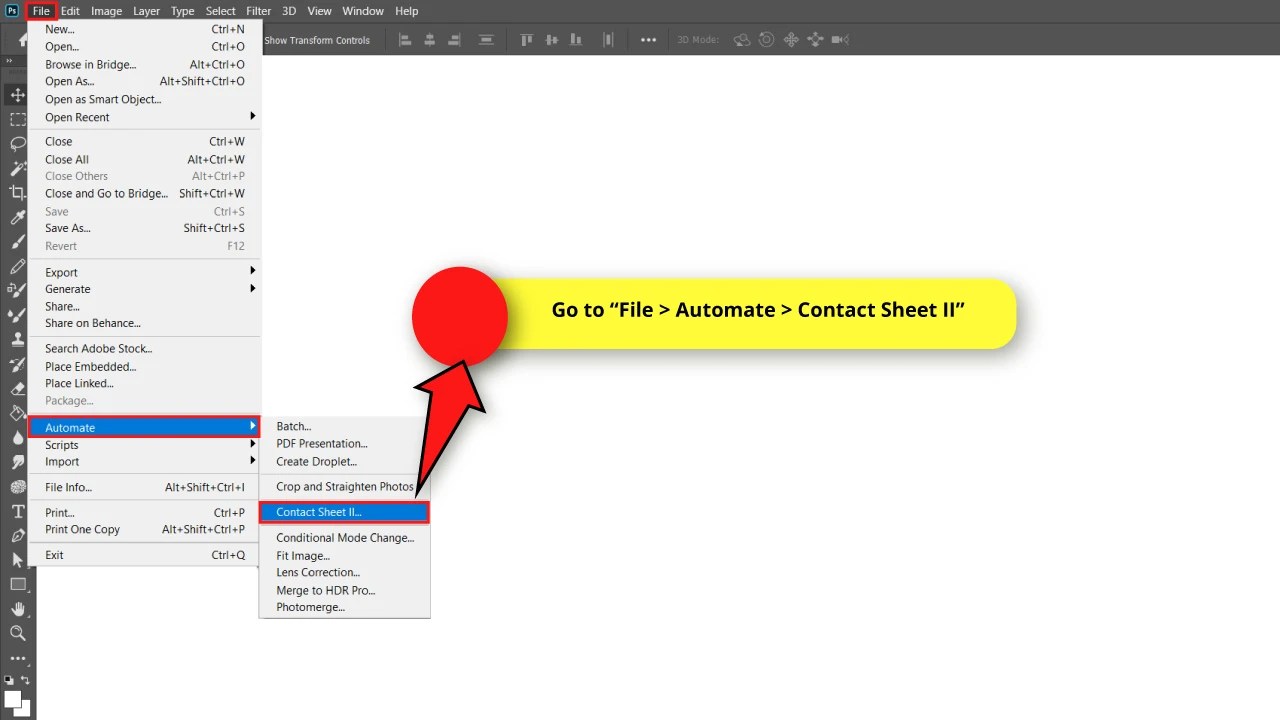The height and width of the screenshot is (720, 1280).
Task: Expand the Open Recent submenu
Action: (x=145, y=117)
